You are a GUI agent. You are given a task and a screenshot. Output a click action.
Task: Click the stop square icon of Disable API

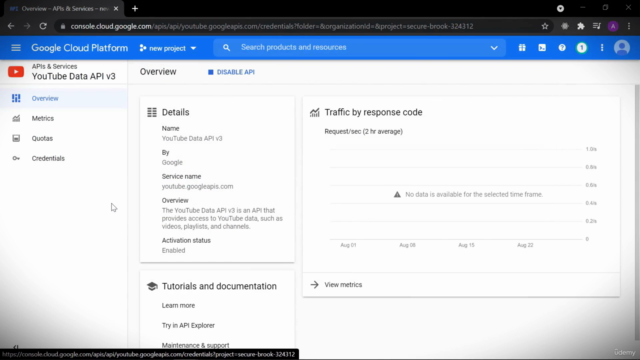pyautogui.click(x=211, y=72)
